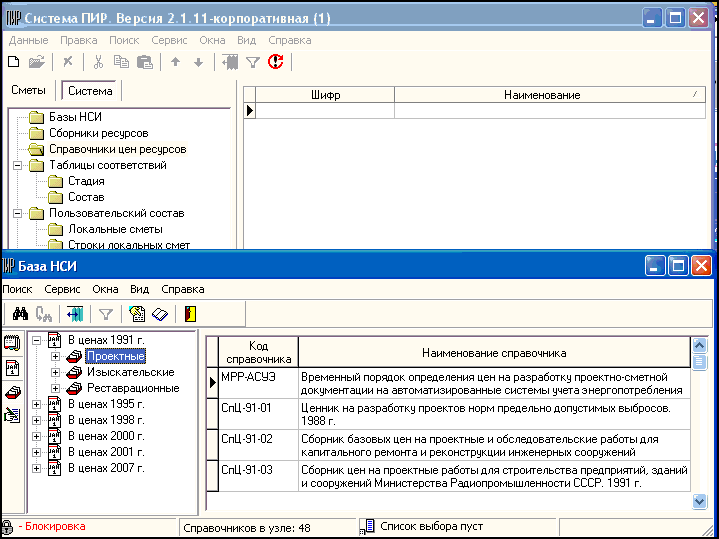Click the new document icon in top toolbar

14,62
